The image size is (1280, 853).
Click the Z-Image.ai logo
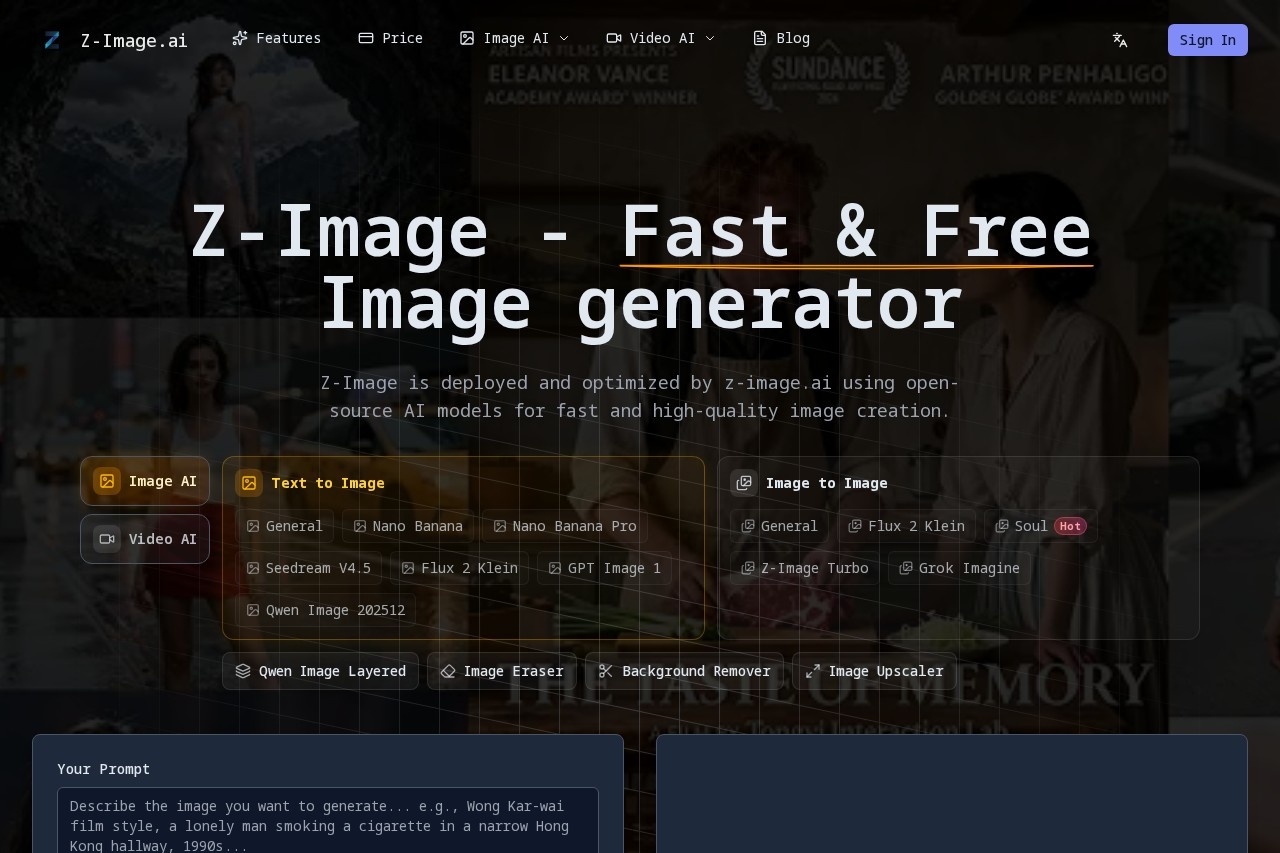tap(116, 41)
